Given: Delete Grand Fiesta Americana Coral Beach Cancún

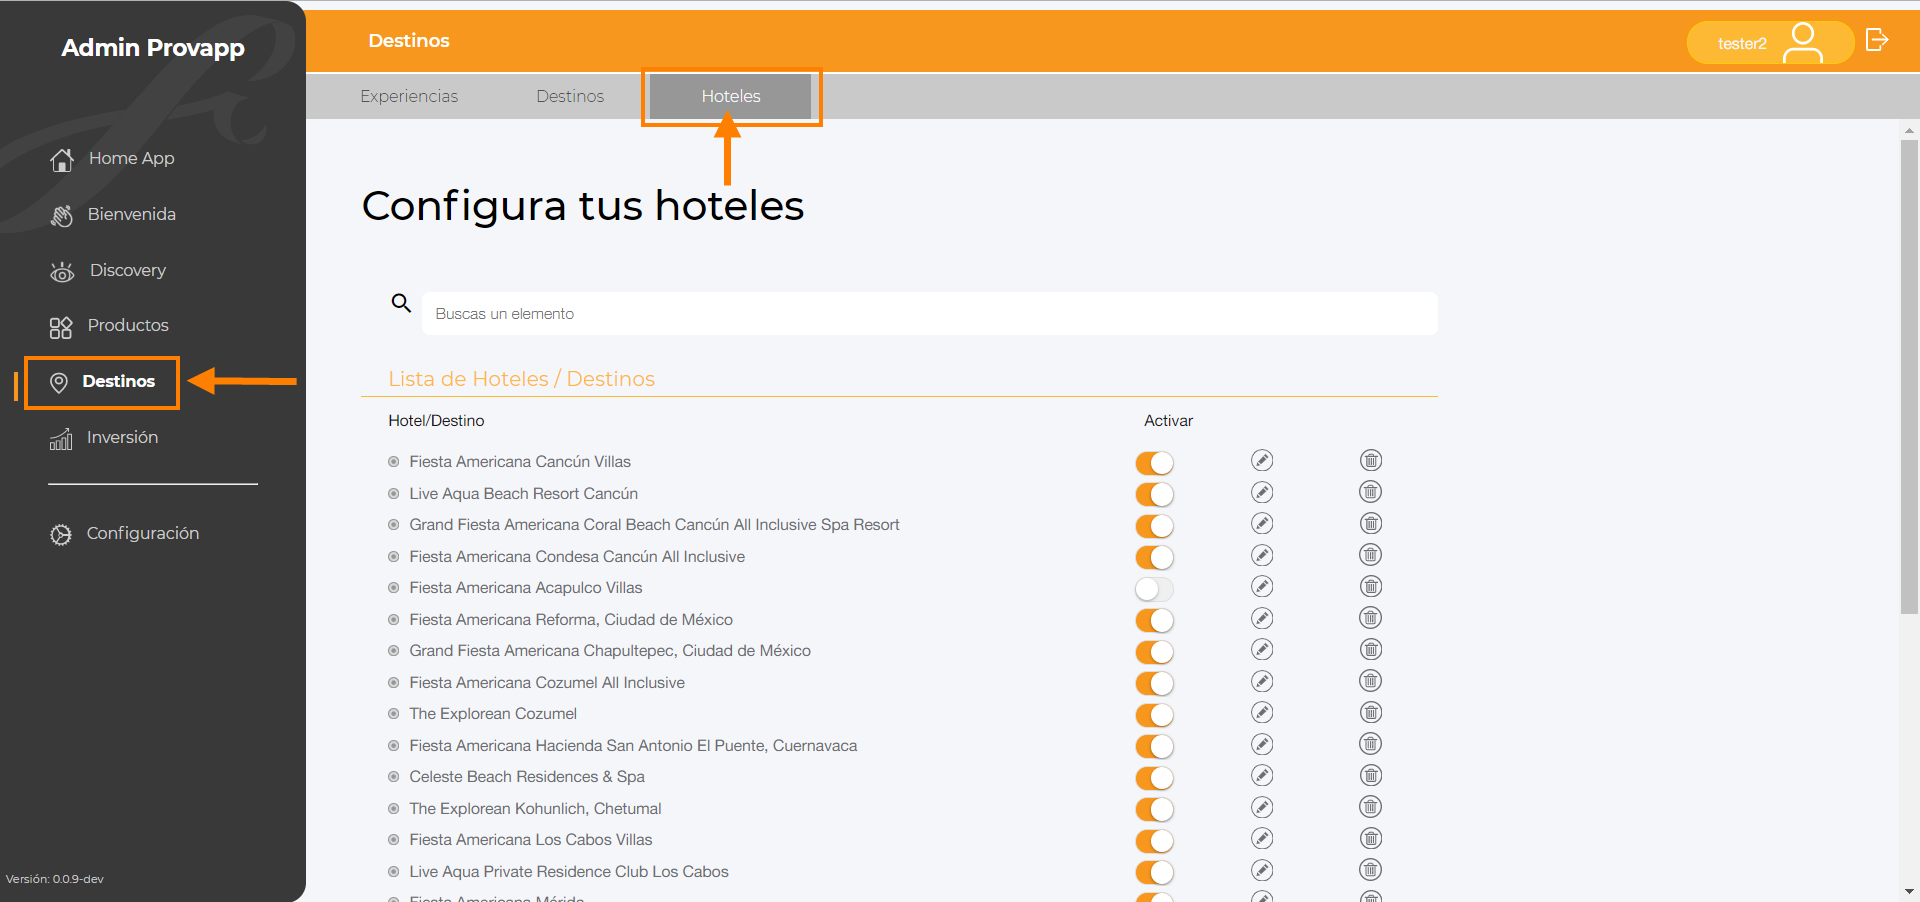Looking at the screenshot, I should 1371,523.
